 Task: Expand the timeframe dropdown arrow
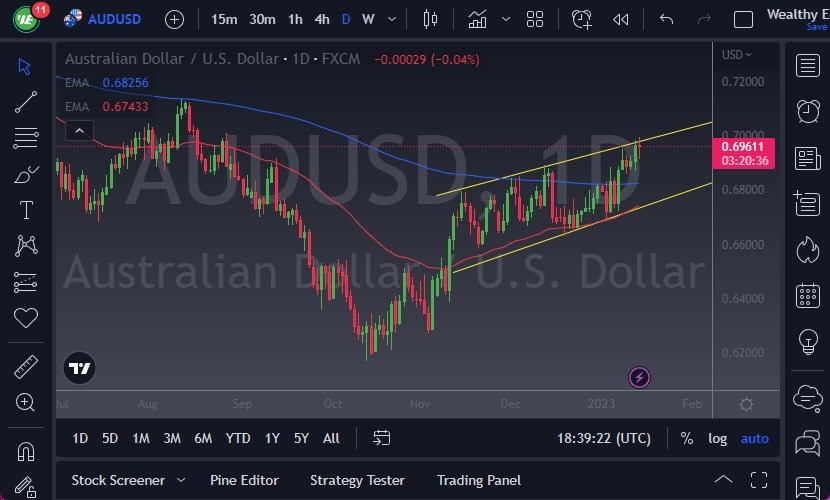[392, 20]
